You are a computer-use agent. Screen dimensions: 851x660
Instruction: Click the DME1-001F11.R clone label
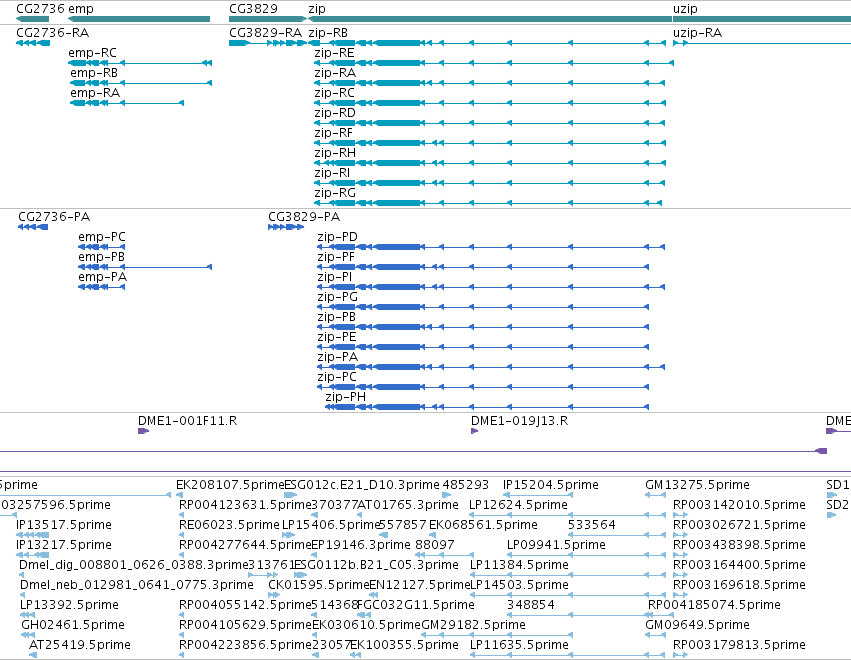(187, 421)
